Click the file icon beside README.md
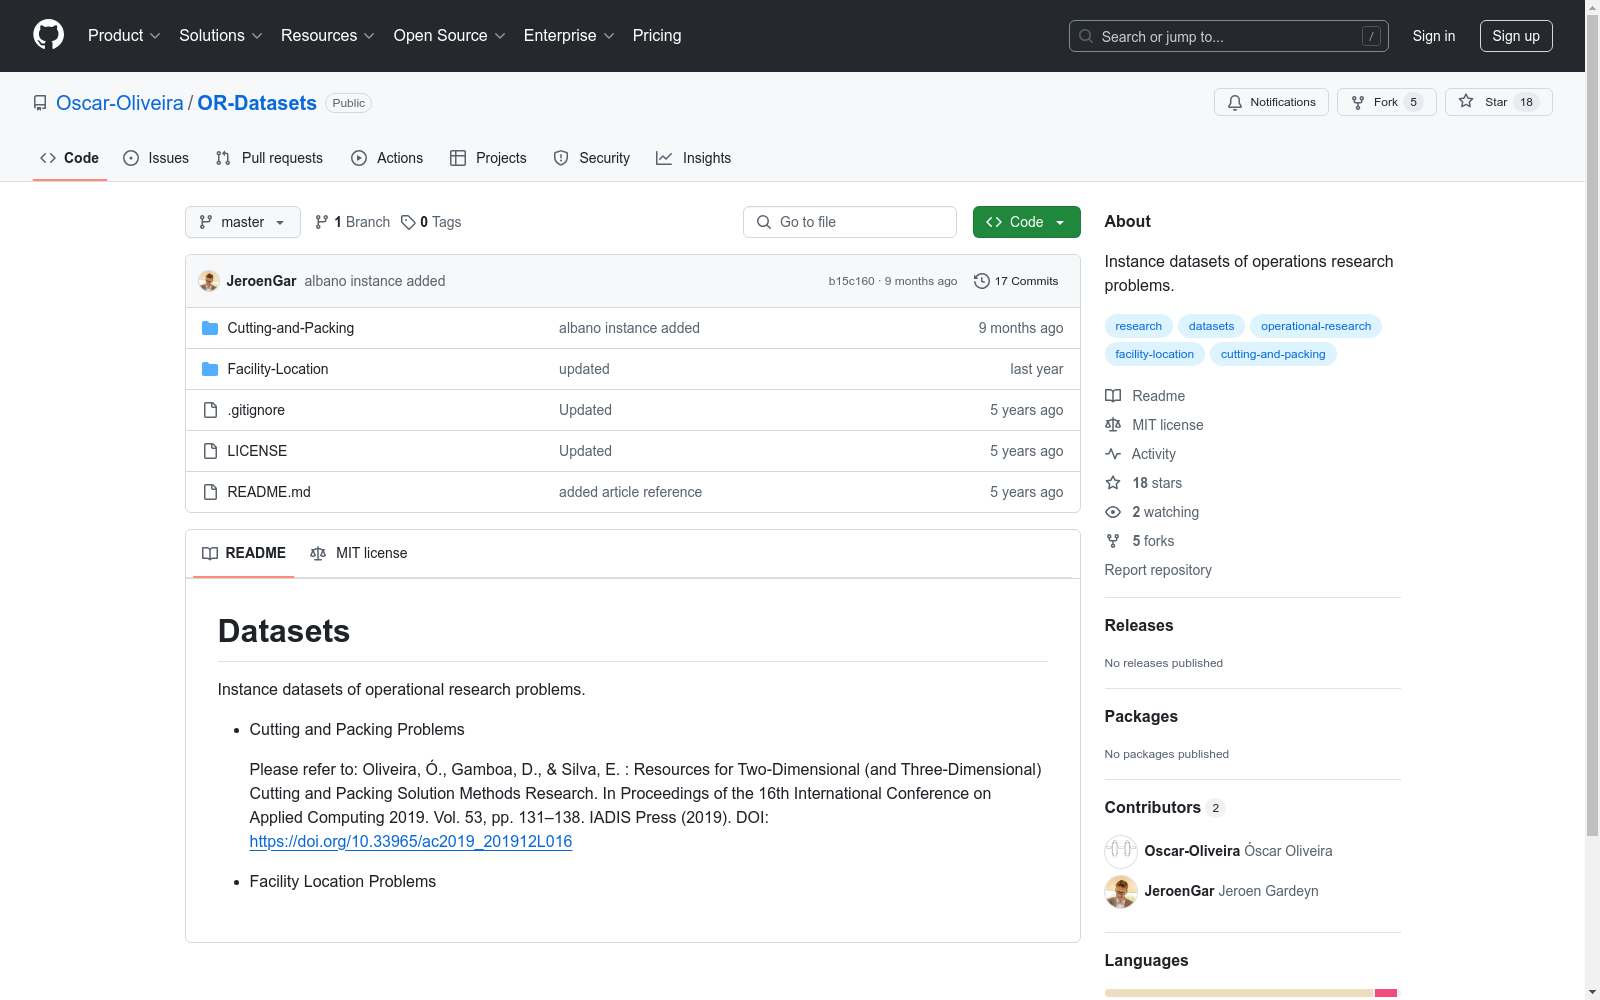Image resolution: width=1600 pixels, height=1000 pixels. tap(210, 492)
